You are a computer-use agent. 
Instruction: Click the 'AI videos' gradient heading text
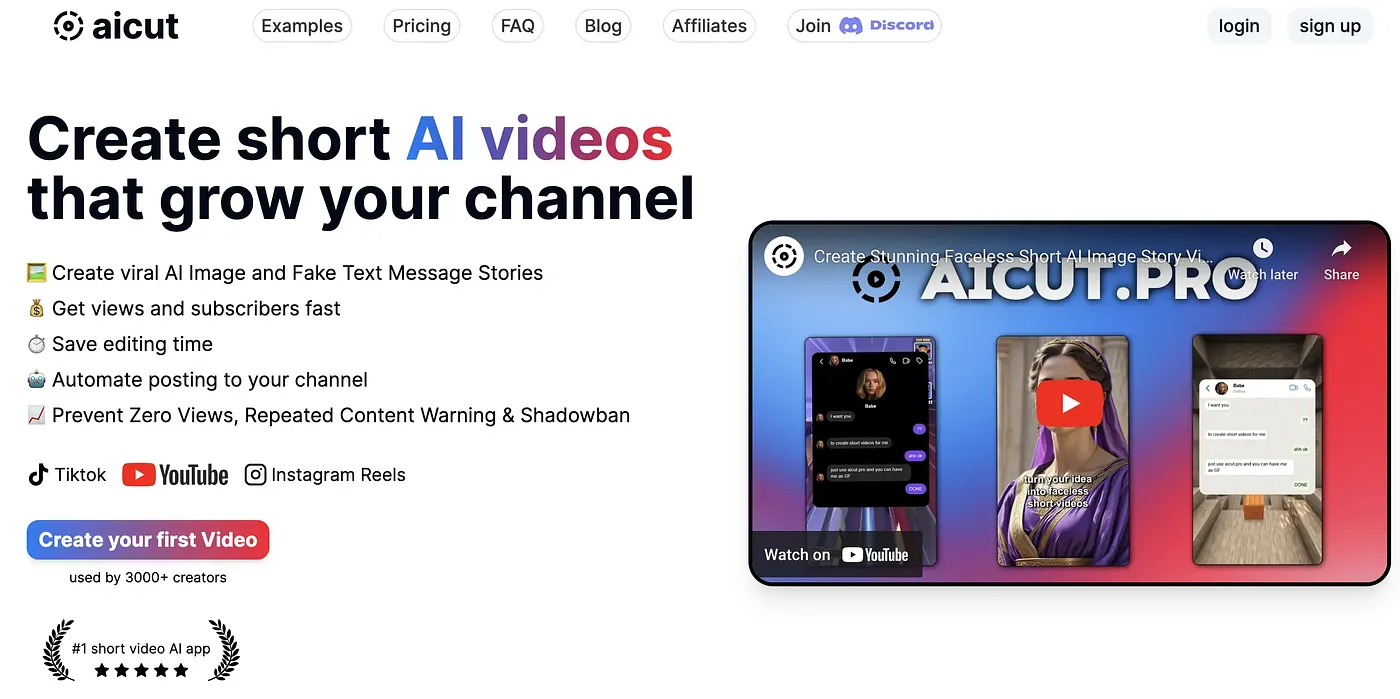pos(539,138)
